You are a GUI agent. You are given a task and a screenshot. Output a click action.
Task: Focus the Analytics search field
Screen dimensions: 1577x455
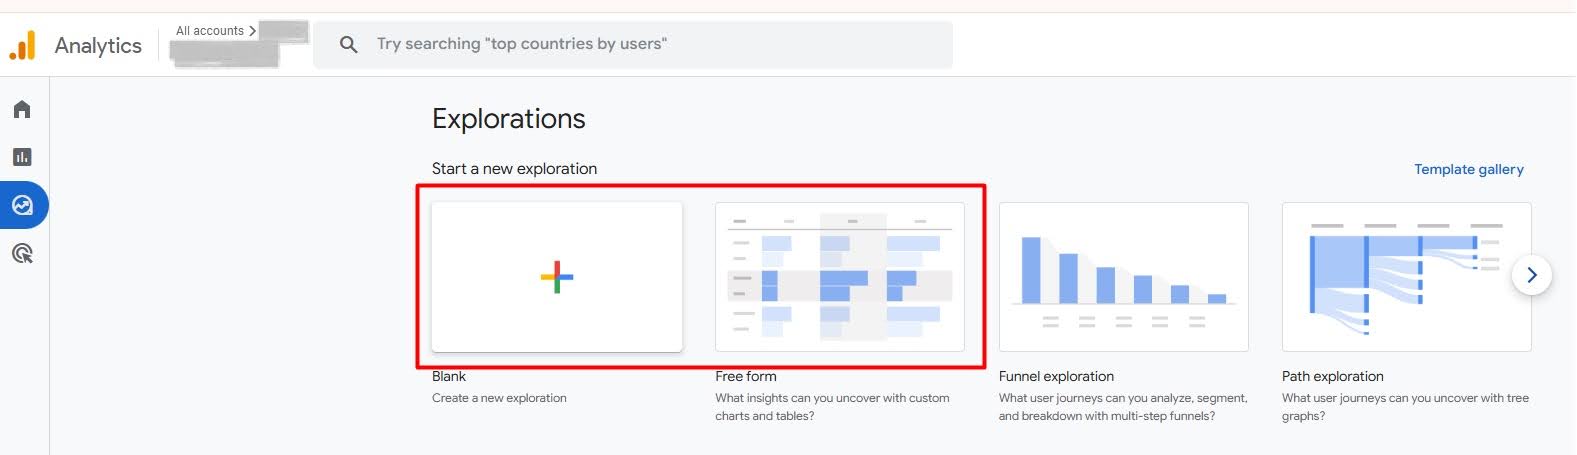633,45
